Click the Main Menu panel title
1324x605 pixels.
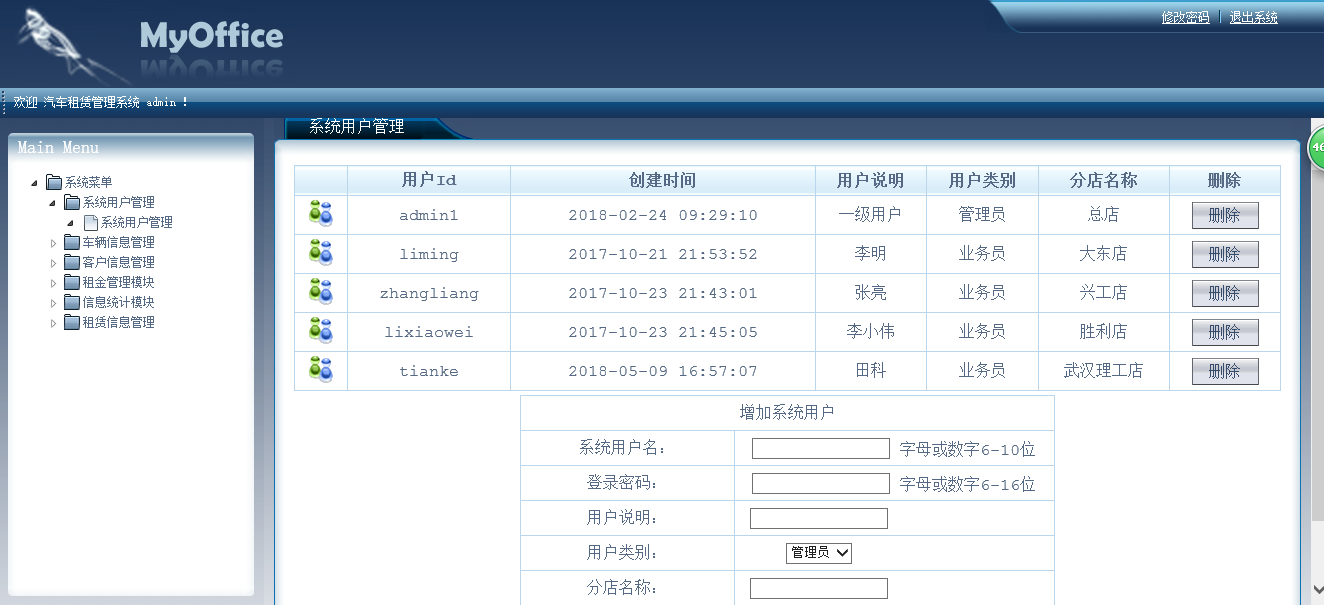tap(58, 147)
